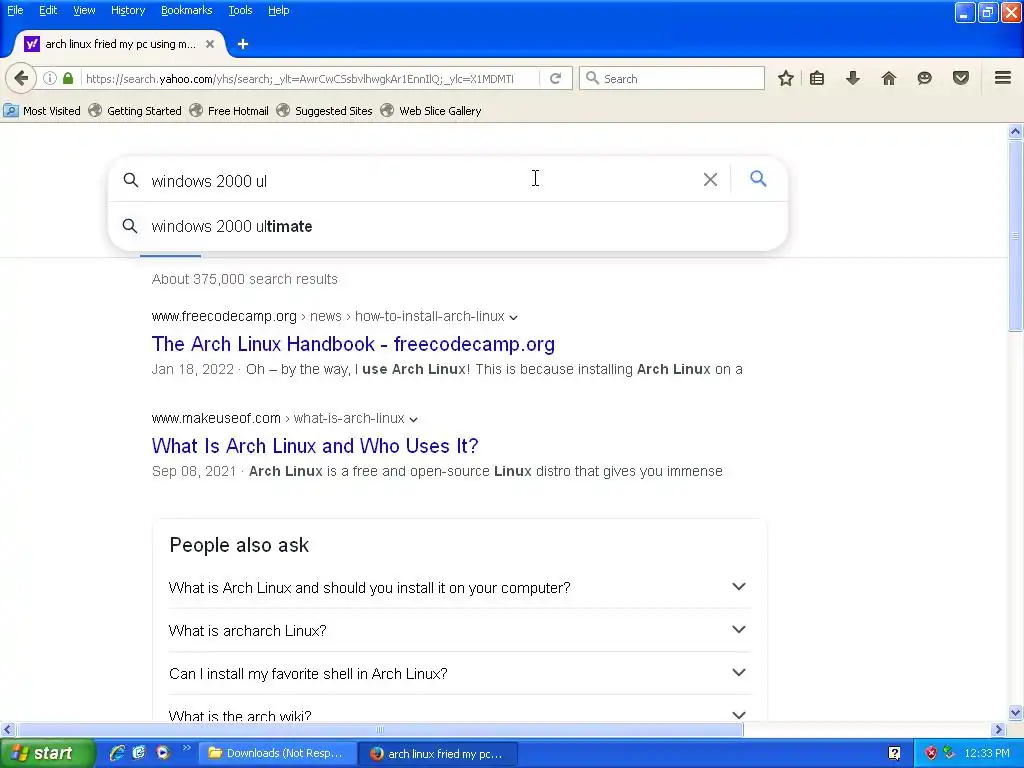Open the View menu
The height and width of the screenshot is (768, 1024).
(x=84, y=10)
